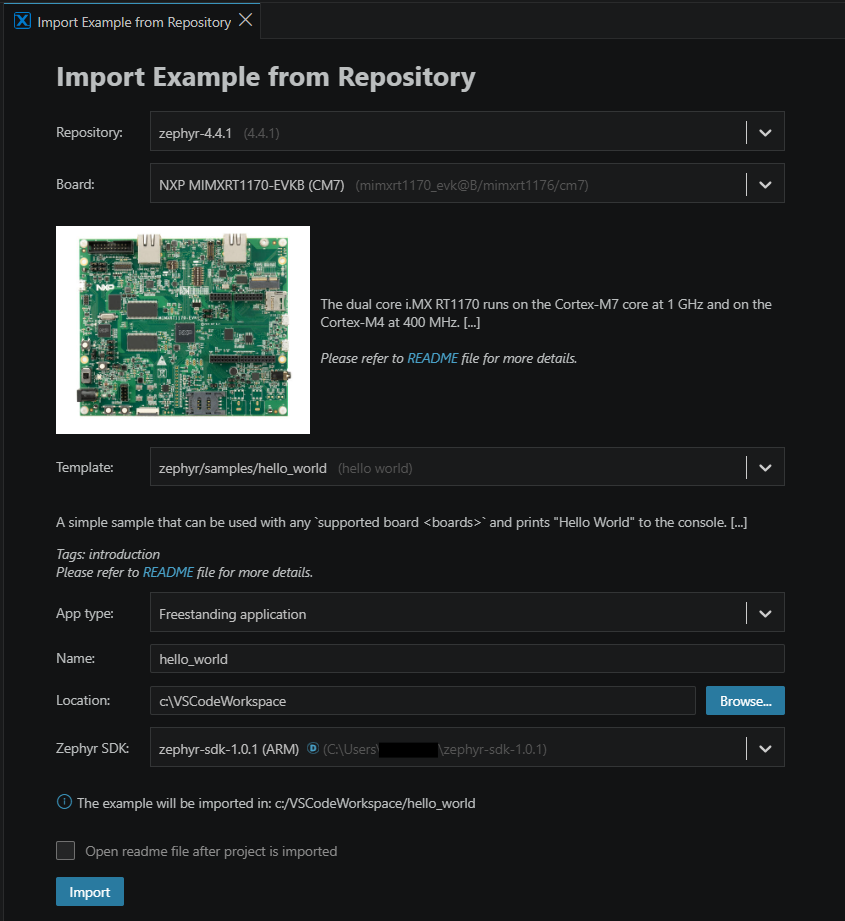Viewport: 845px width, 921px height.
Task: Click the import path text c:/VSCodeWorkspace/hello_world
Action: pos(375,803)
